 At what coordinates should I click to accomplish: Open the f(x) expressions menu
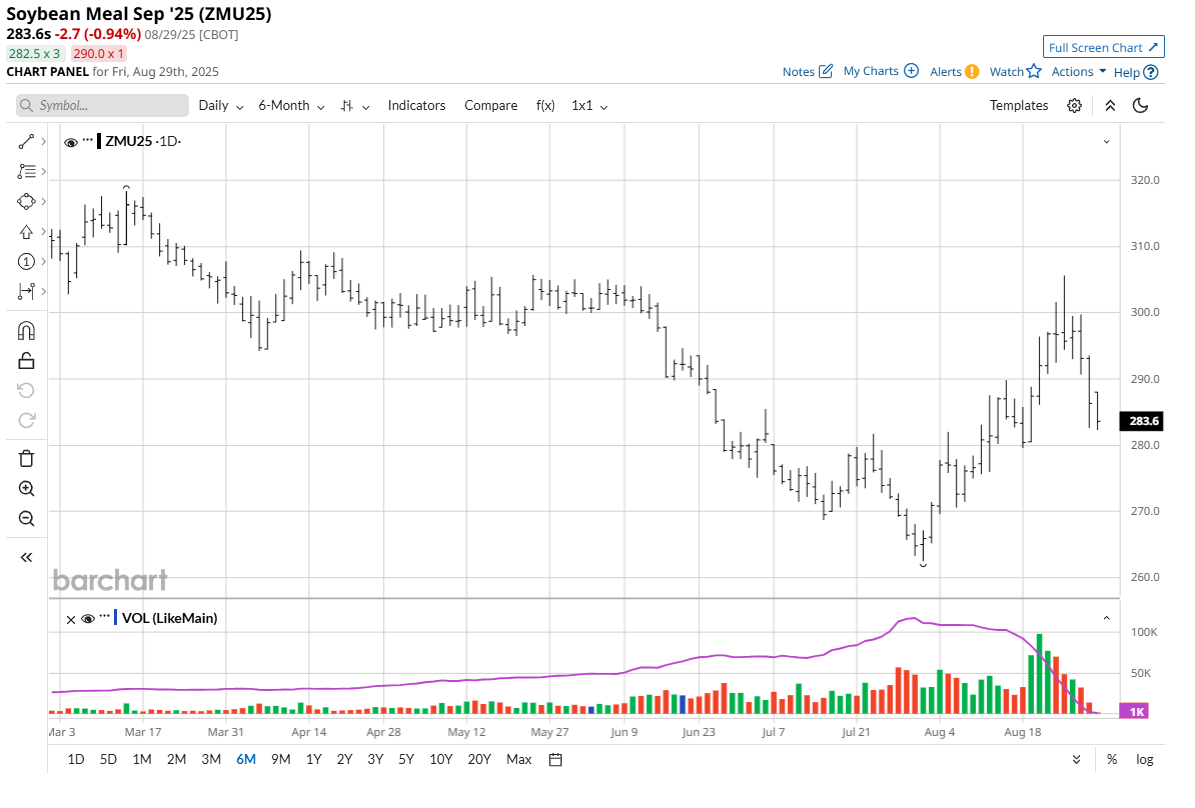[546, 106]
